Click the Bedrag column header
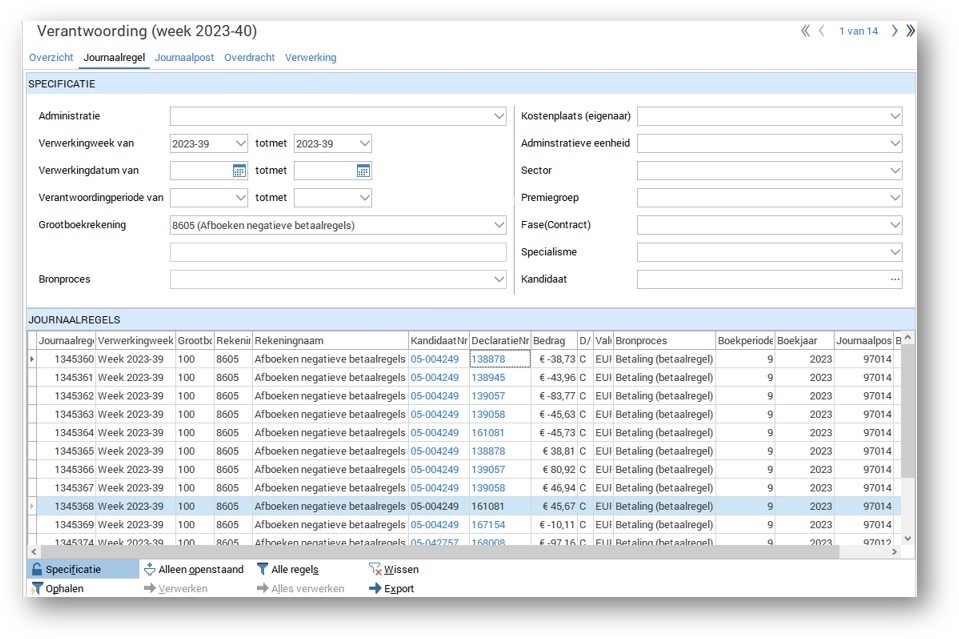Viewport: 959px width, 639px height. pos(550,341)
